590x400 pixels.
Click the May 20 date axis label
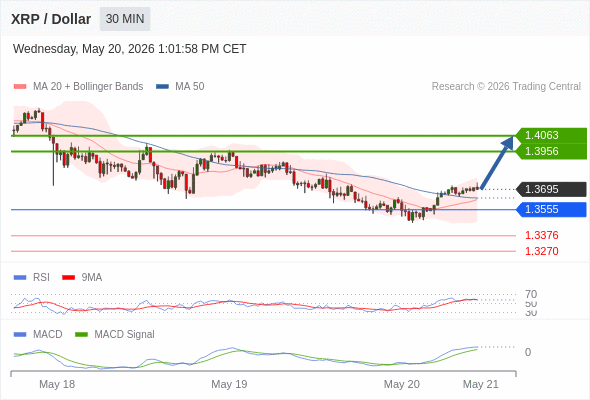click(401, 384)
